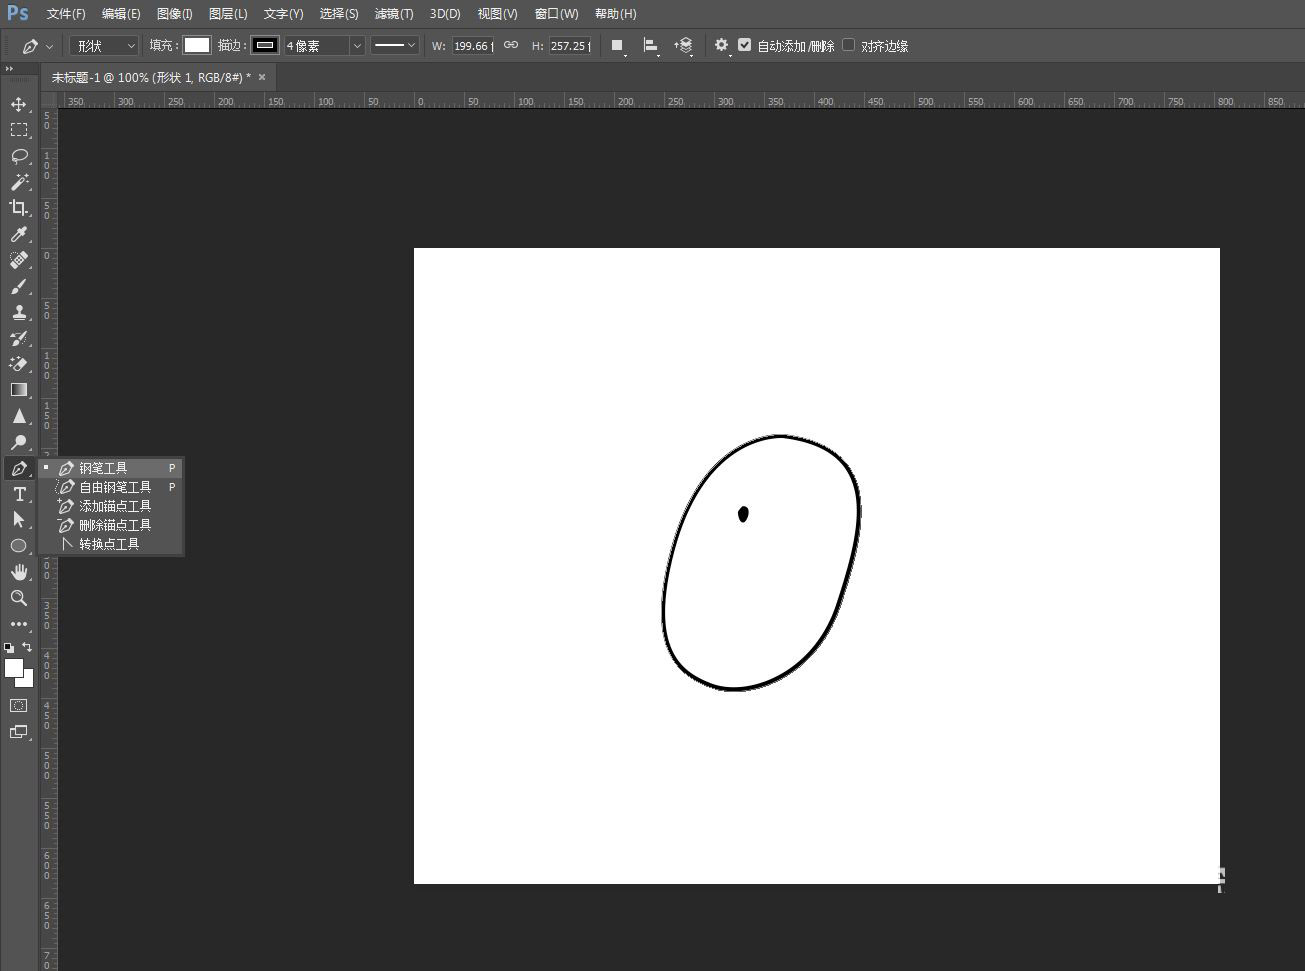Screen dimensions: 1305x971
Task: Switch to the Hand tool
Action: click(x=18, y=572)
